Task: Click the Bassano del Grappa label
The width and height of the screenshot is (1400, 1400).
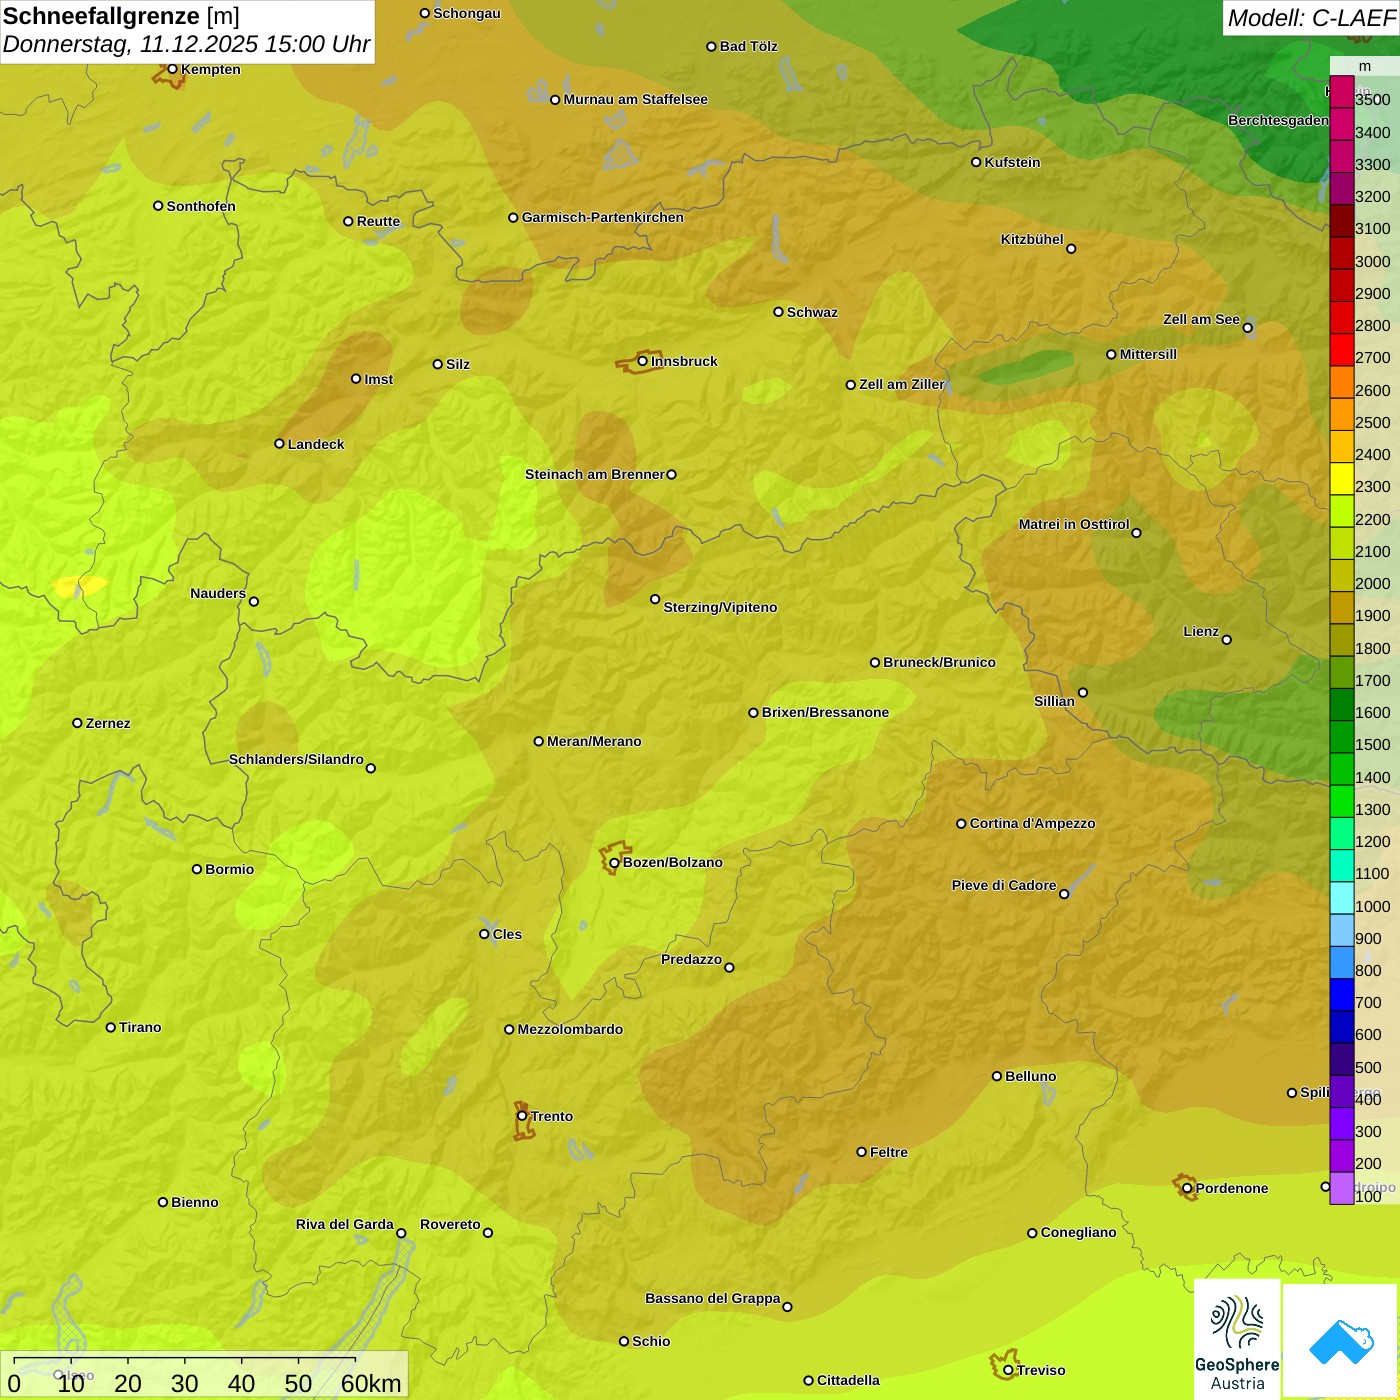Action: pyautogui.click(x=713, y=1298)
